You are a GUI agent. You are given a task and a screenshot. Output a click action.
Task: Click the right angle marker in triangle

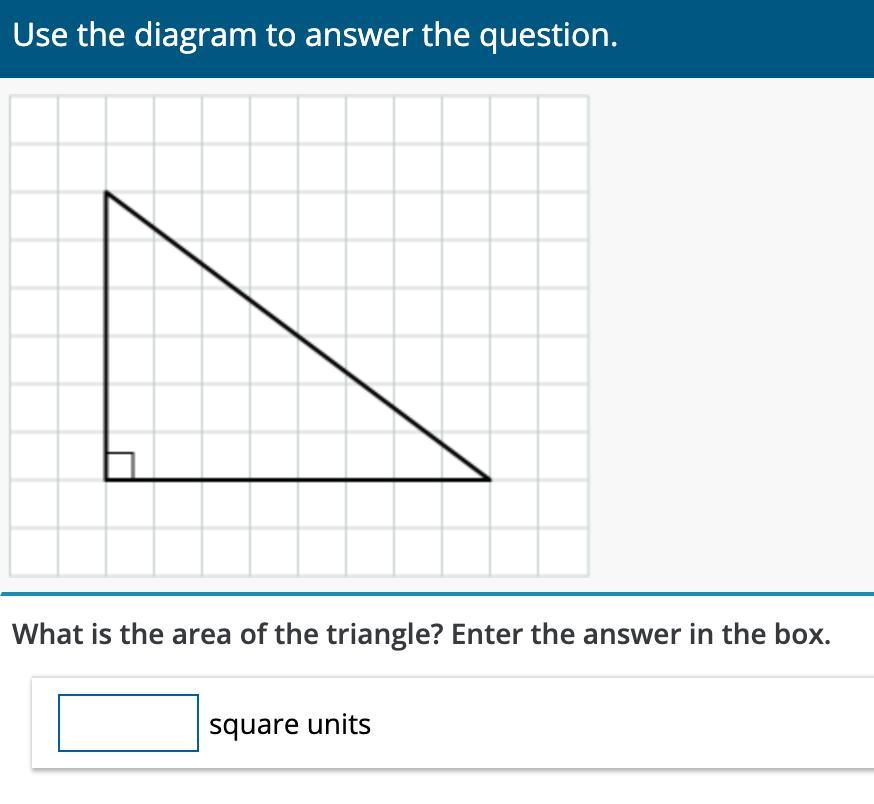click(x=119, y=466)
